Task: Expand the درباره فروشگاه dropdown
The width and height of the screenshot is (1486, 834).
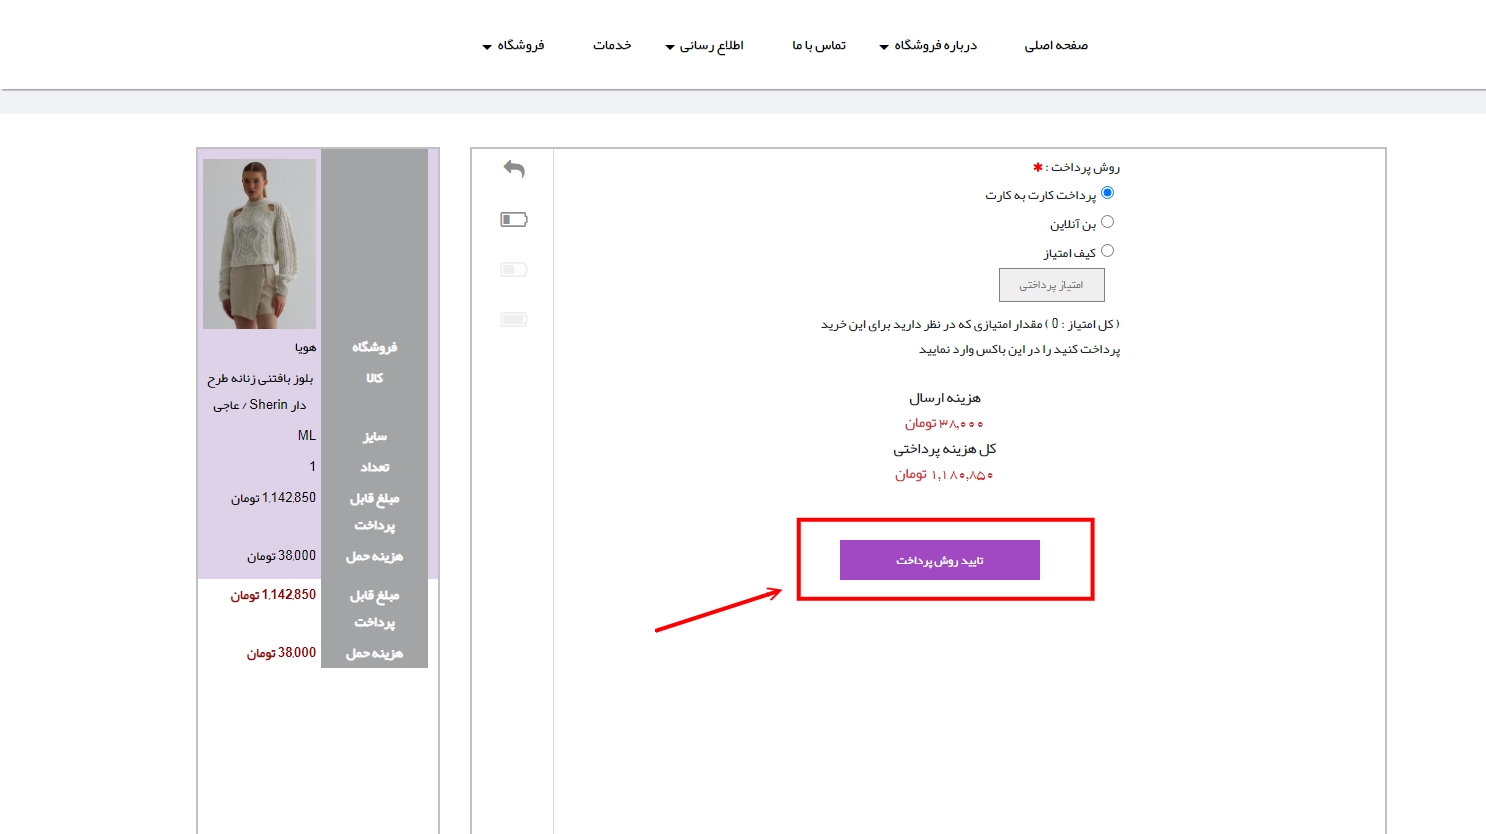Action: (928, 46)
